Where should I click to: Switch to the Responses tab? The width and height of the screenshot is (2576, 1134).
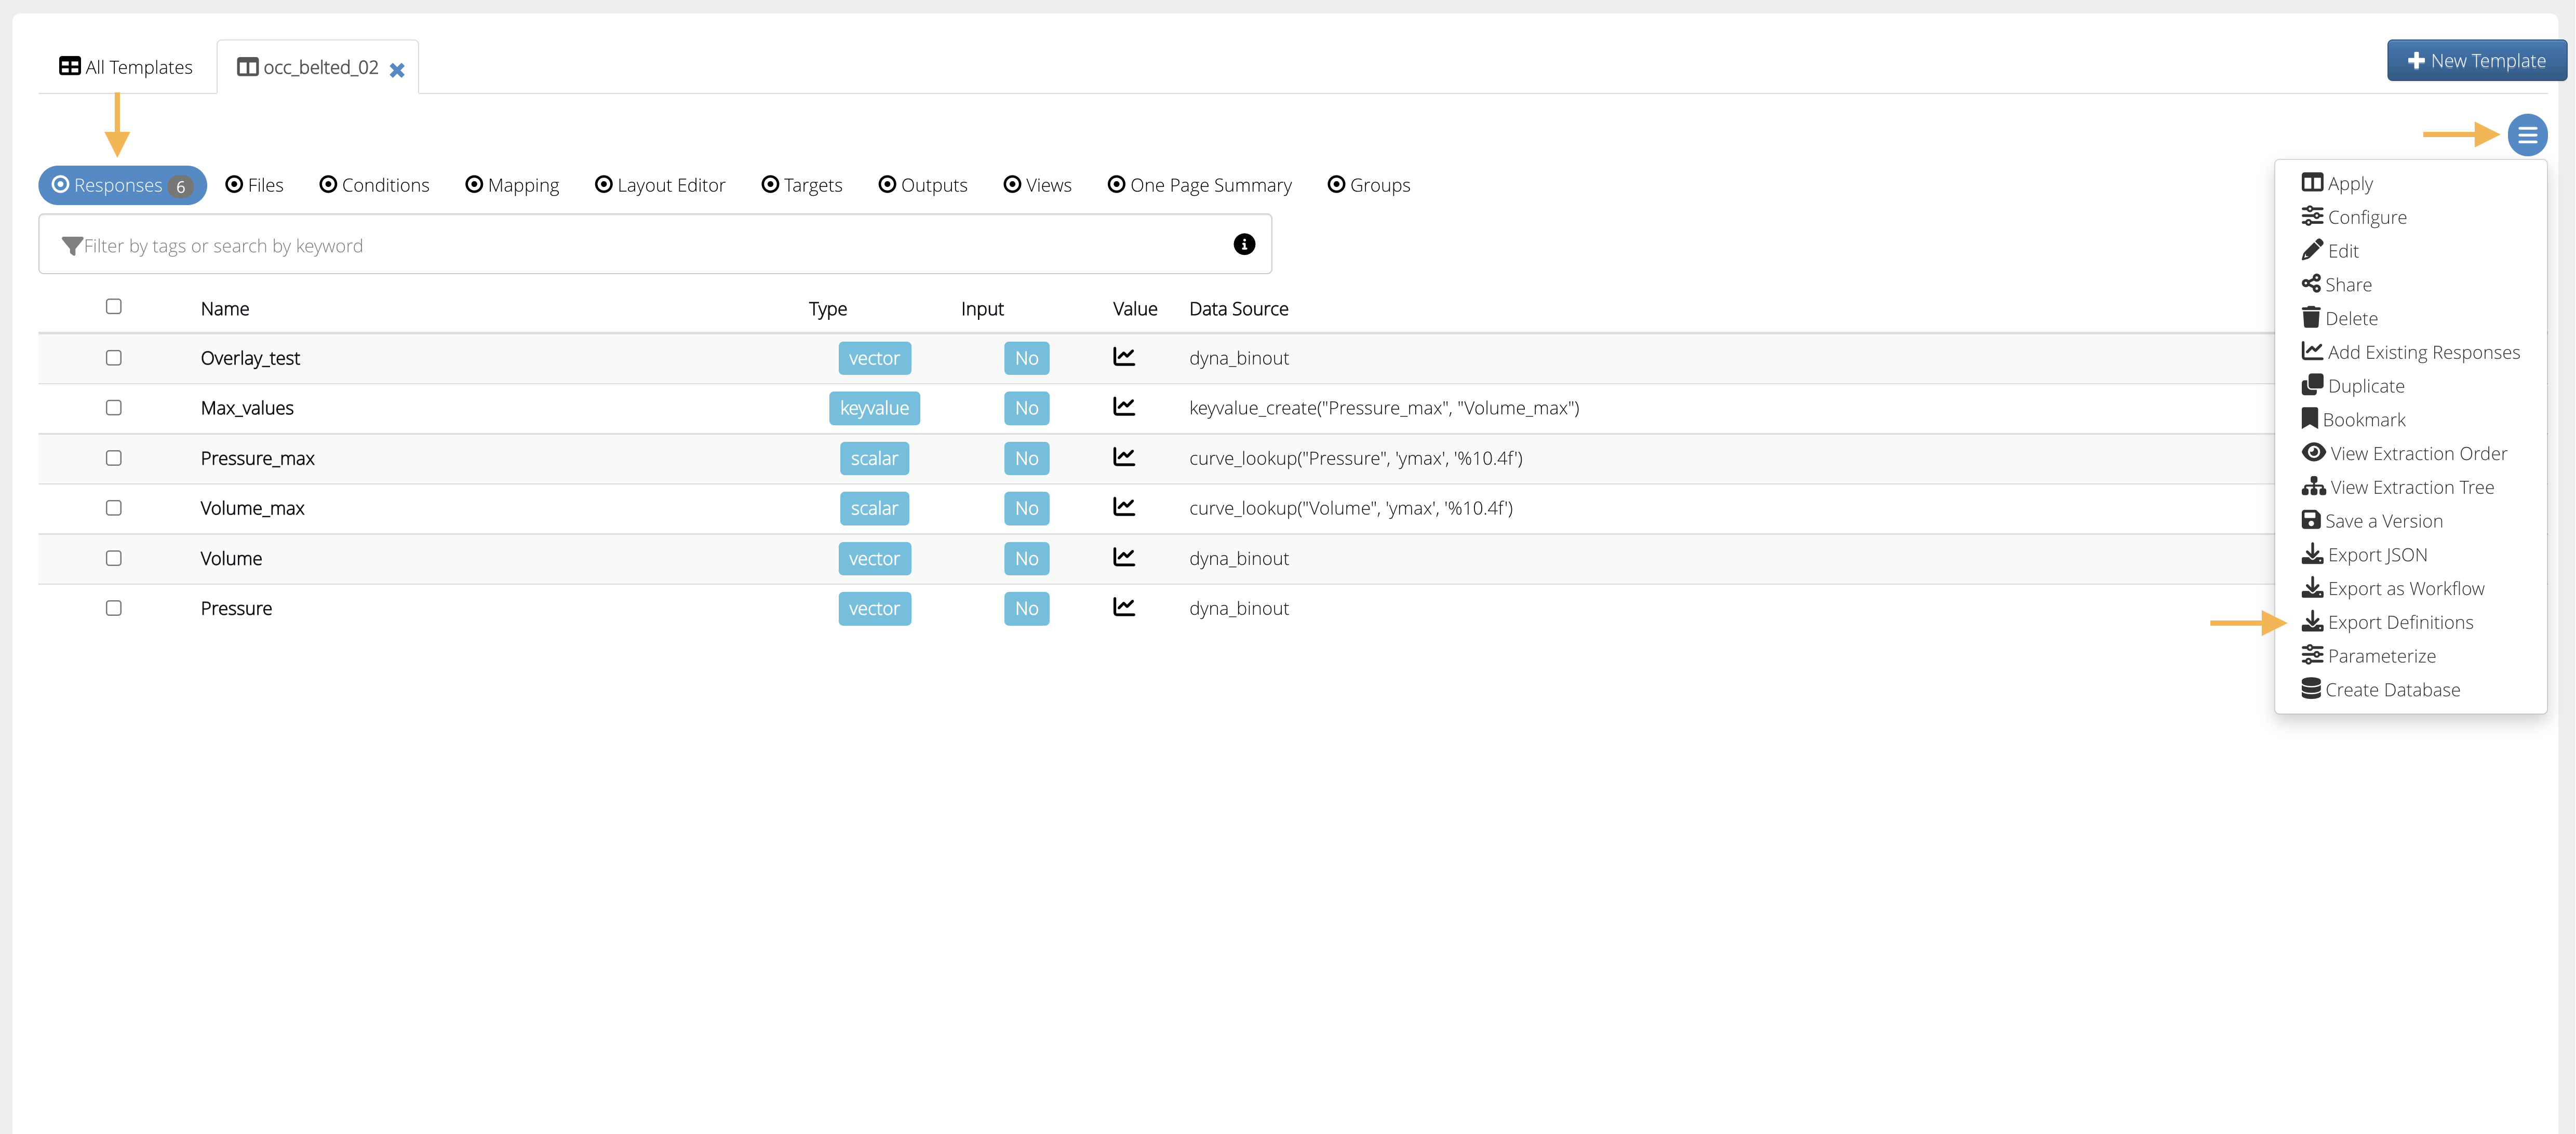[123, 185]
